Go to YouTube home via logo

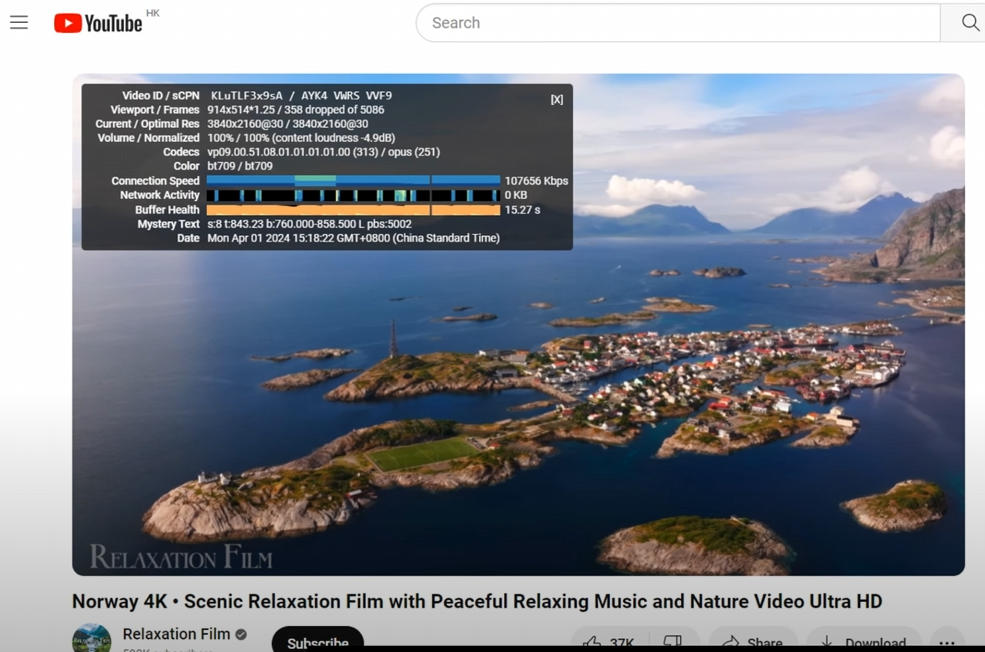(98, 23)
